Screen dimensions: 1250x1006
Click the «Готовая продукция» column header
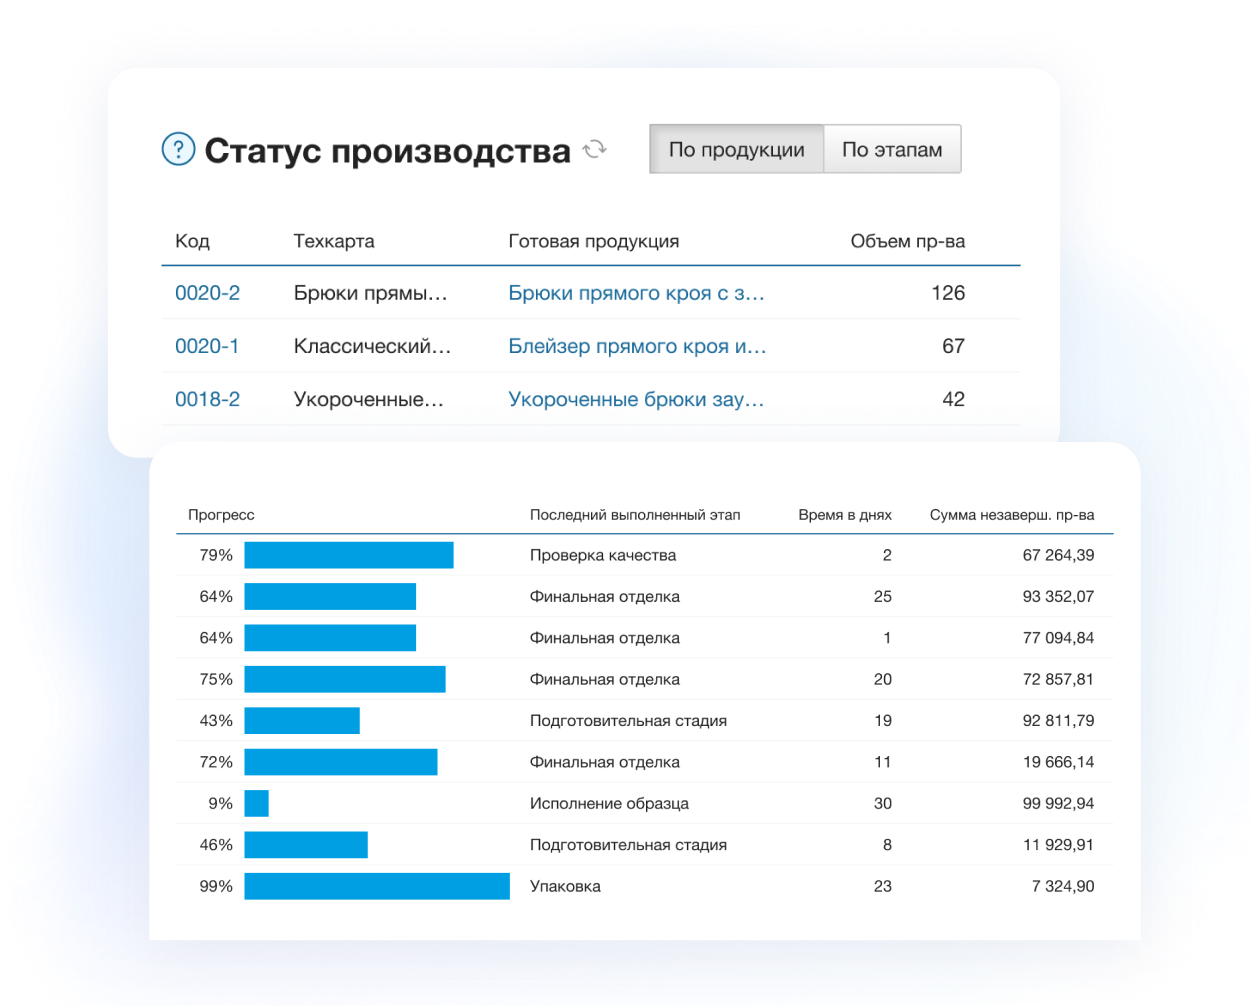(594, 241)
